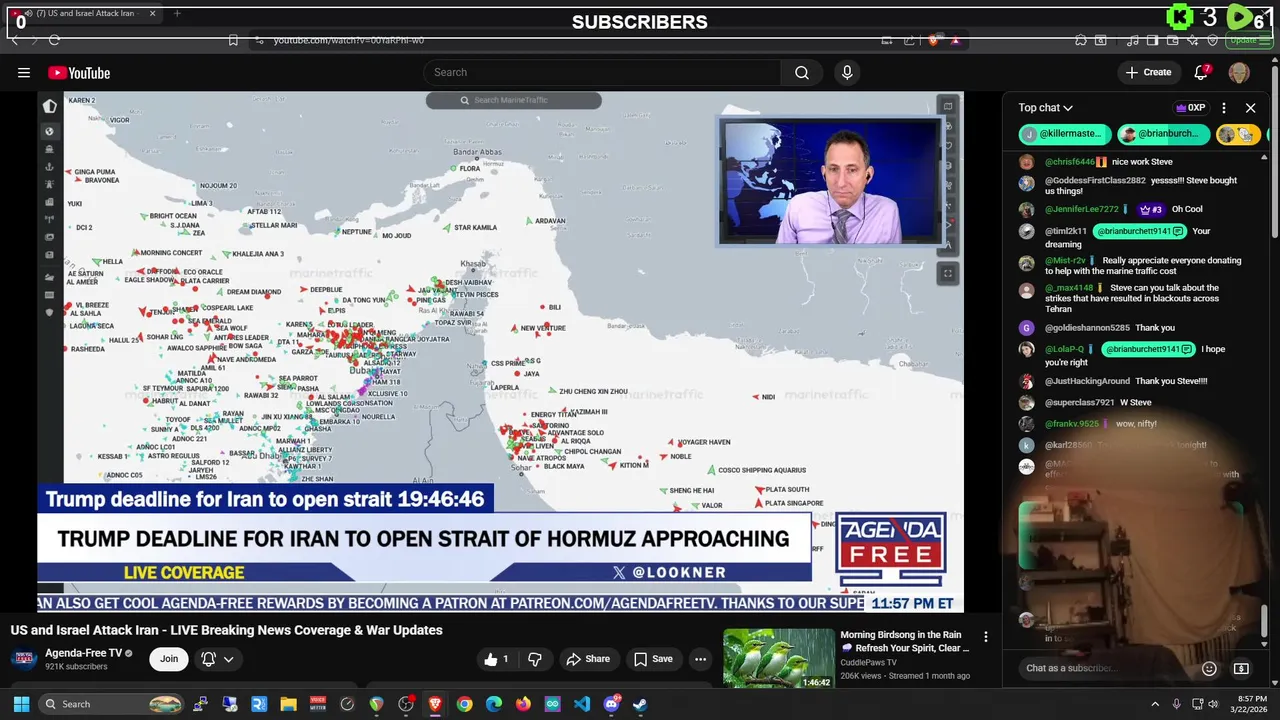Bookmark this page in address bar
This screenshot has height=720, width=1280.
(x=232, y=40)
